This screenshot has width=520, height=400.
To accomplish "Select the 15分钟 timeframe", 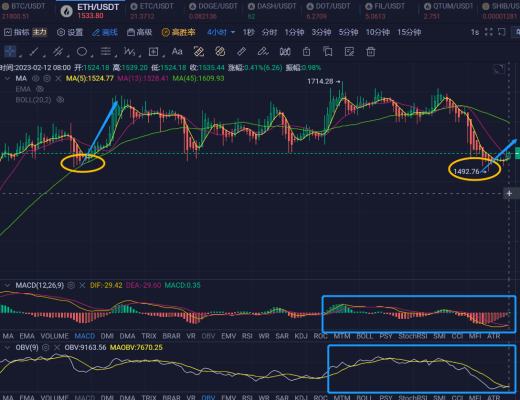I will click(x=409, y=32).
